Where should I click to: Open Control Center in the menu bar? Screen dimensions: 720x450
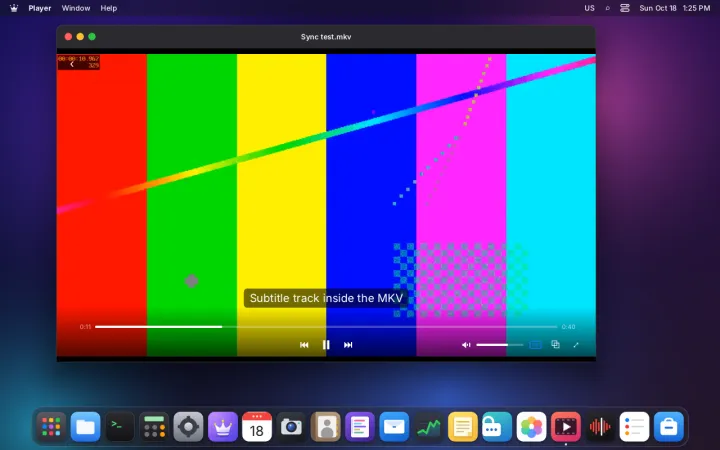[x=624, y=8]
